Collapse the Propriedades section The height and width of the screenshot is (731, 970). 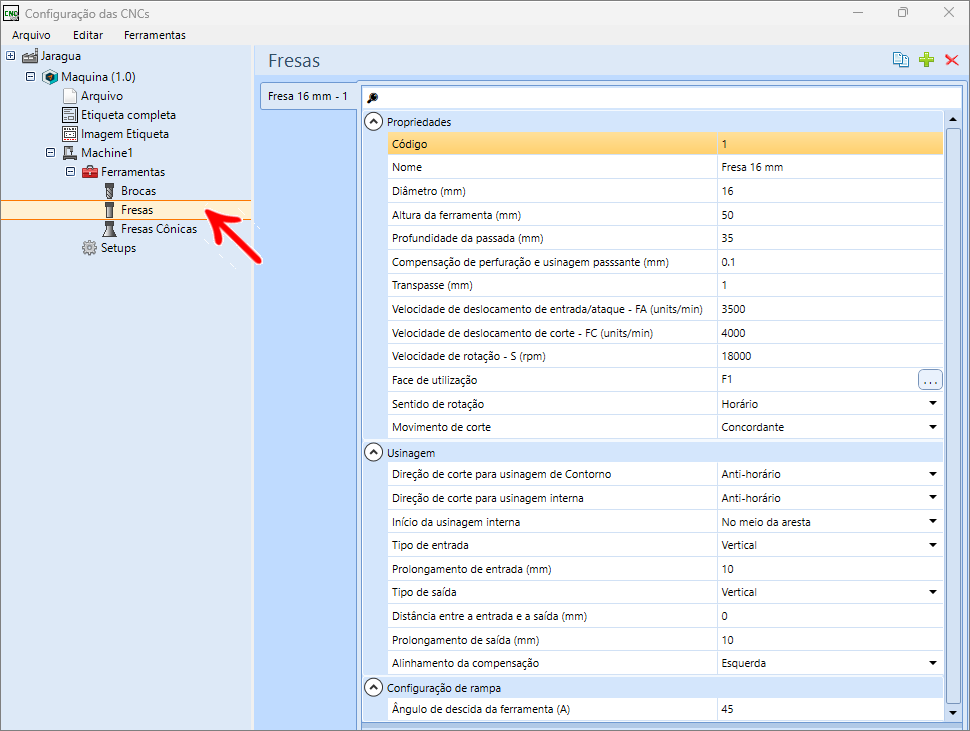click(x=374, y=122)
